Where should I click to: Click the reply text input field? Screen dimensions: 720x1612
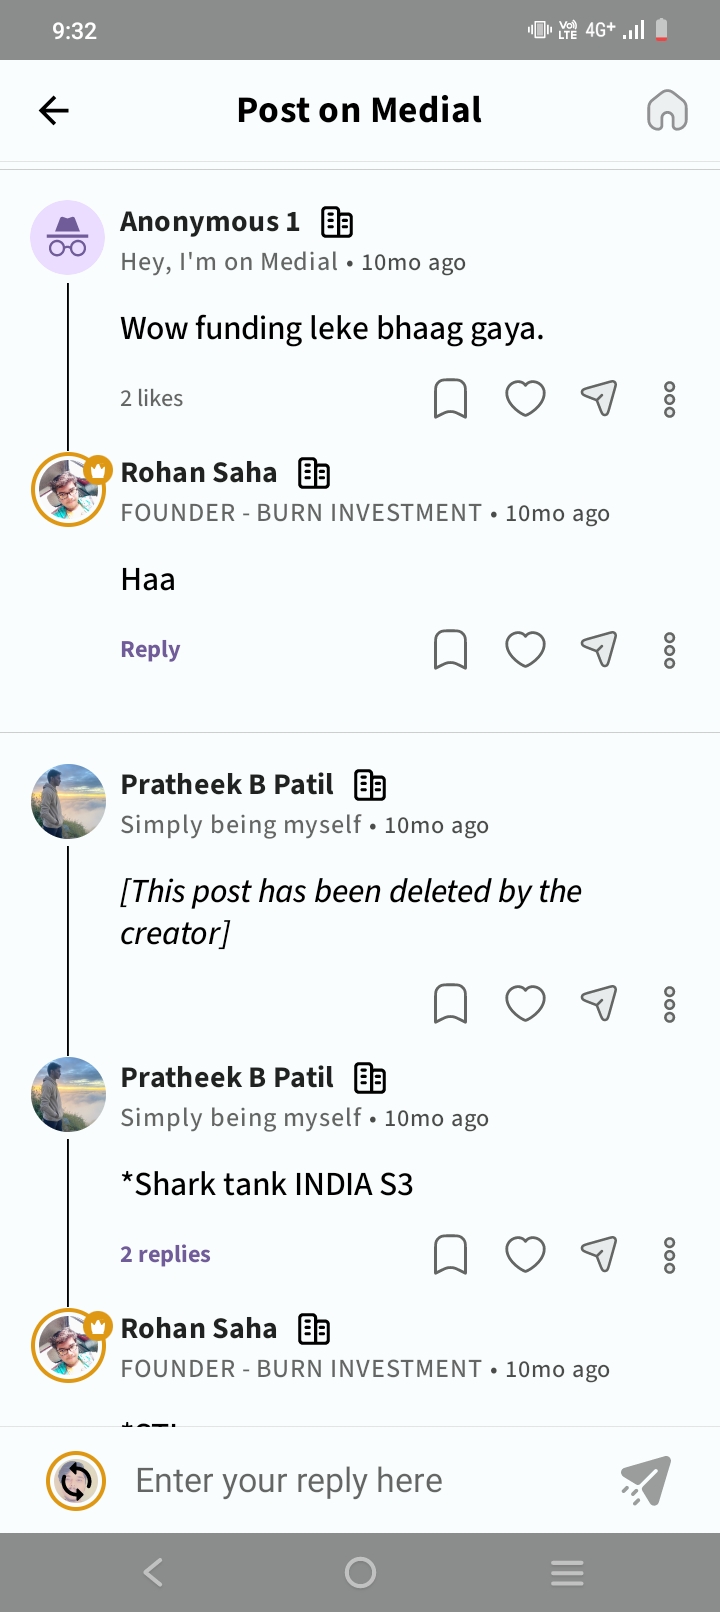[x=360, y=1480]
